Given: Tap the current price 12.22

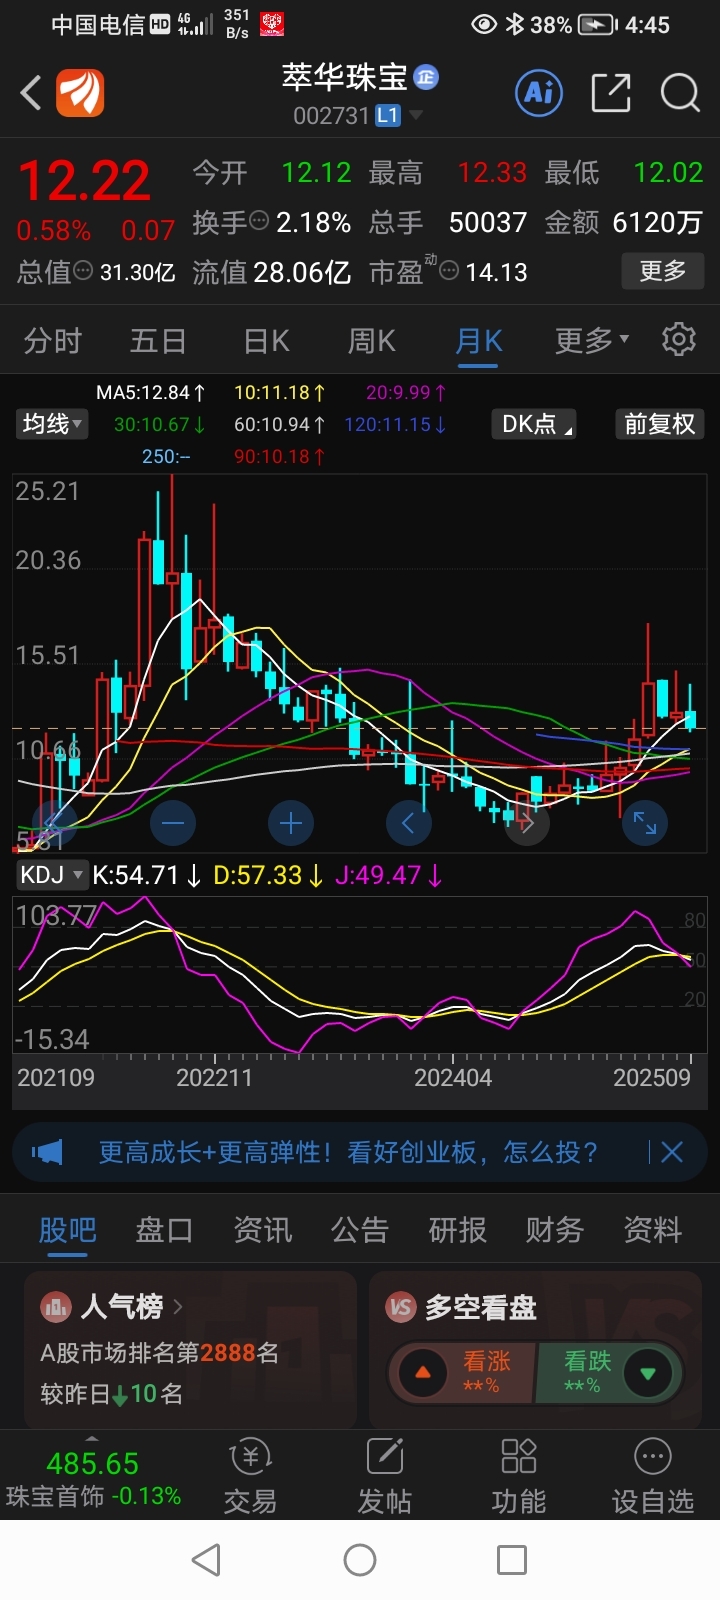Looking at the screenshot, I should pos(84,181).
